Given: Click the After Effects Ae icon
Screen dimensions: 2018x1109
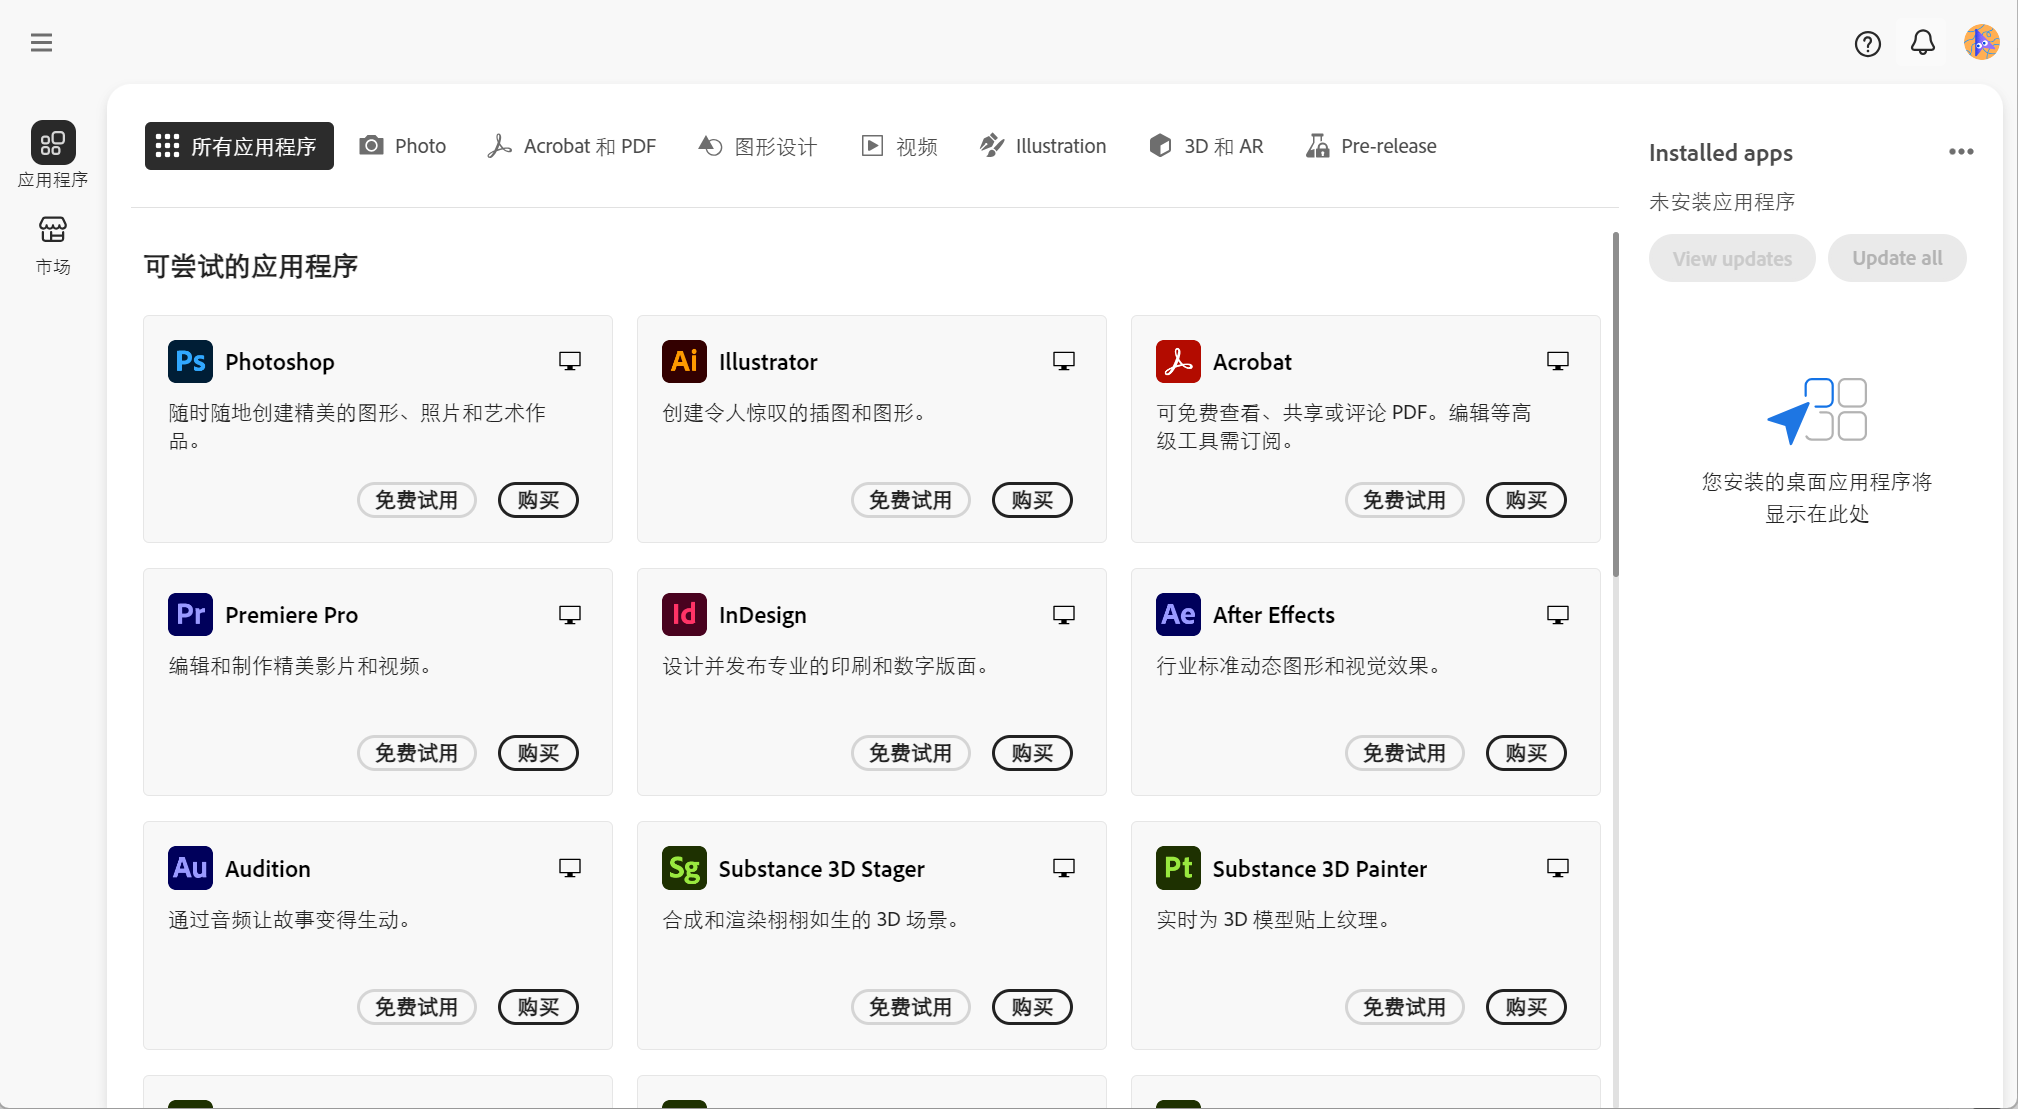Looking at the screenshot, I should click(1178, 615).
